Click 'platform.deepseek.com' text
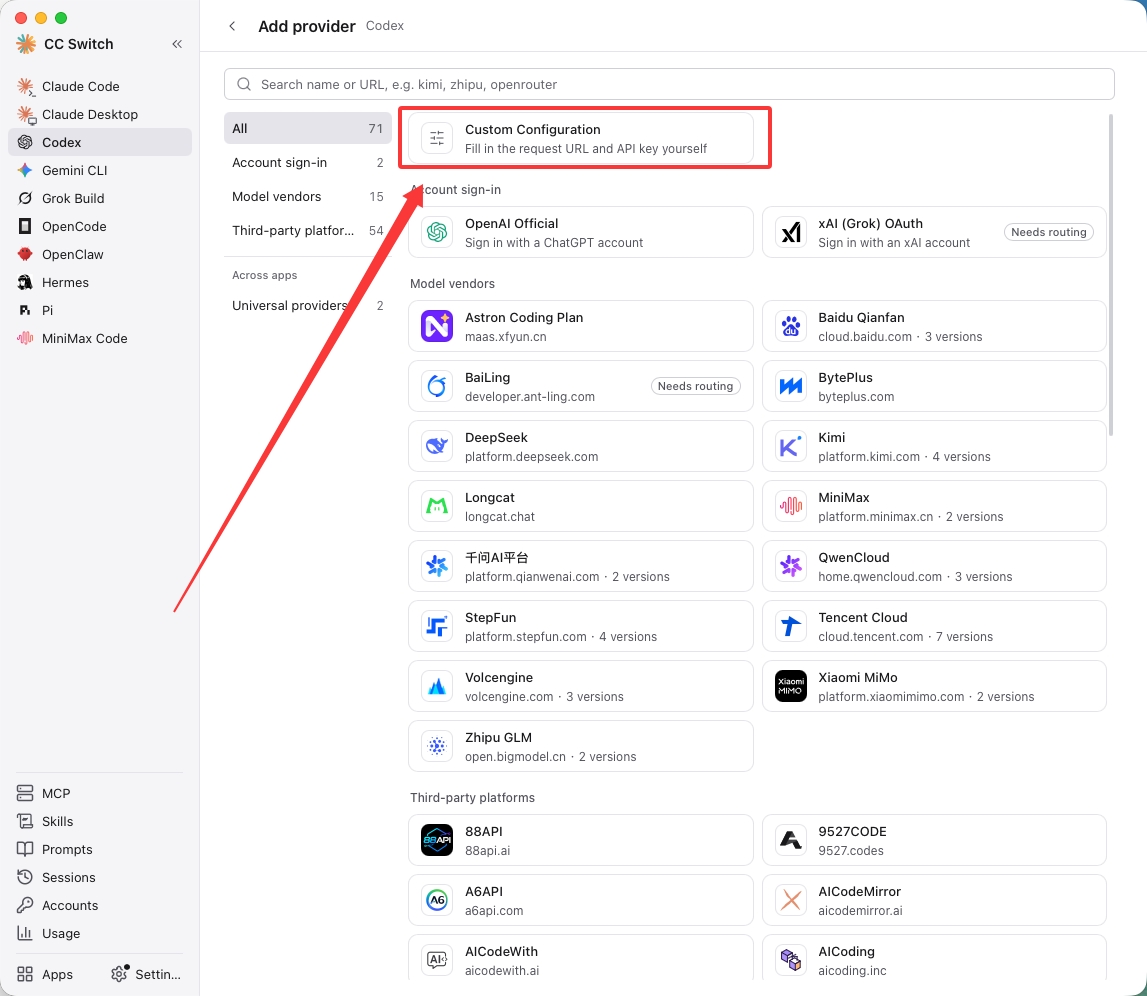The height and width of the screenshot is (996, 1147). (532, 456)
